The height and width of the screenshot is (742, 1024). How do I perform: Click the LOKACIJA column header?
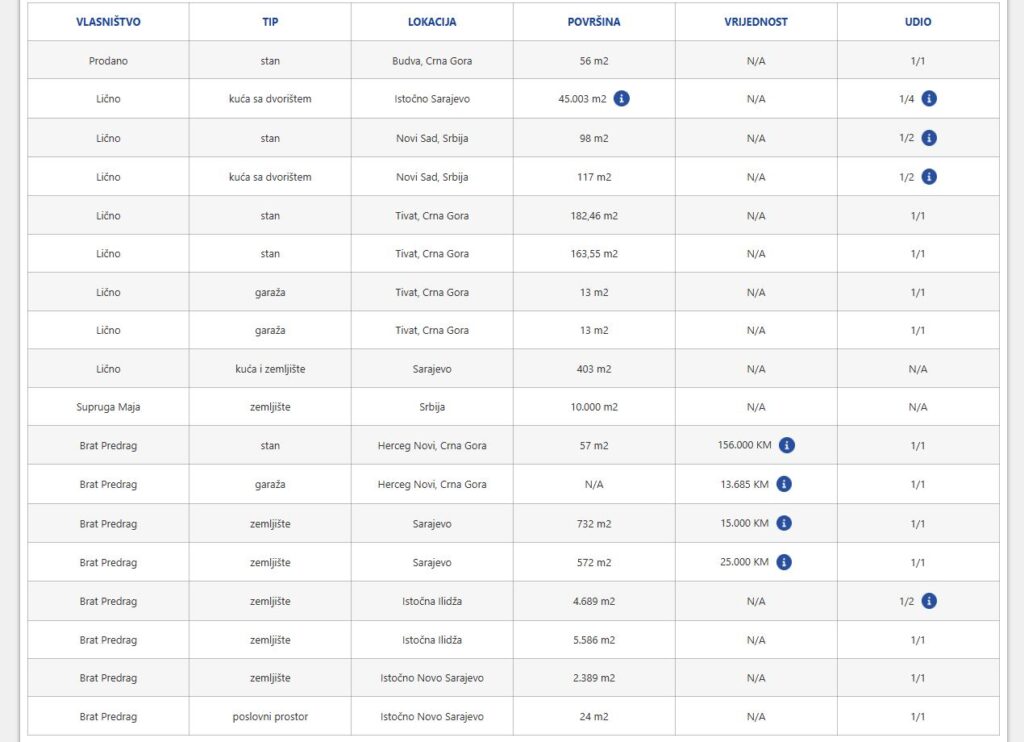tap(432, 22)
